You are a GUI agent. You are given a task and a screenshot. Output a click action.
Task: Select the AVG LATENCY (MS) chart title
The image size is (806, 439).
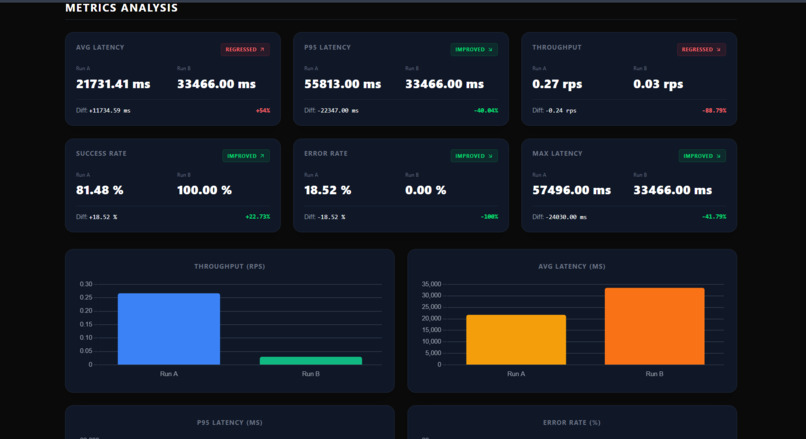[572, 266]
